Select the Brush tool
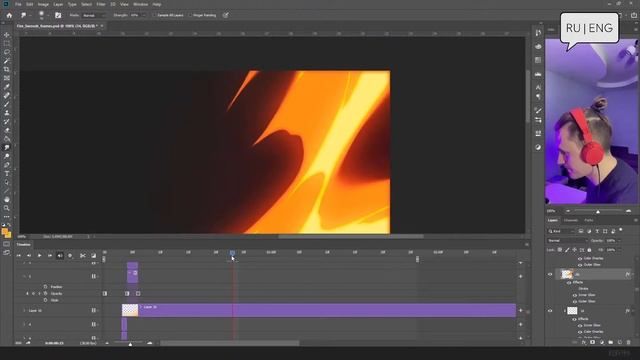Image resolution: width=640 pixels, height=360 pixels. point(7,104)
